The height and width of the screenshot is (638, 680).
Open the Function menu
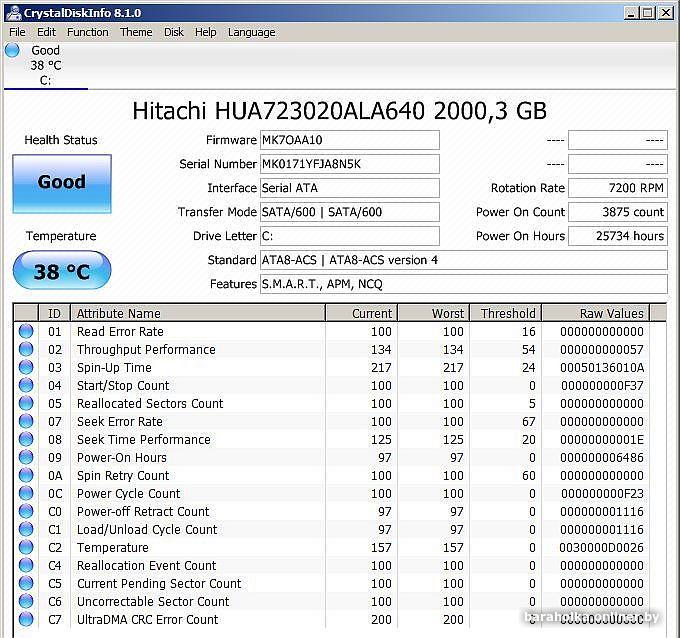(88, 32)
